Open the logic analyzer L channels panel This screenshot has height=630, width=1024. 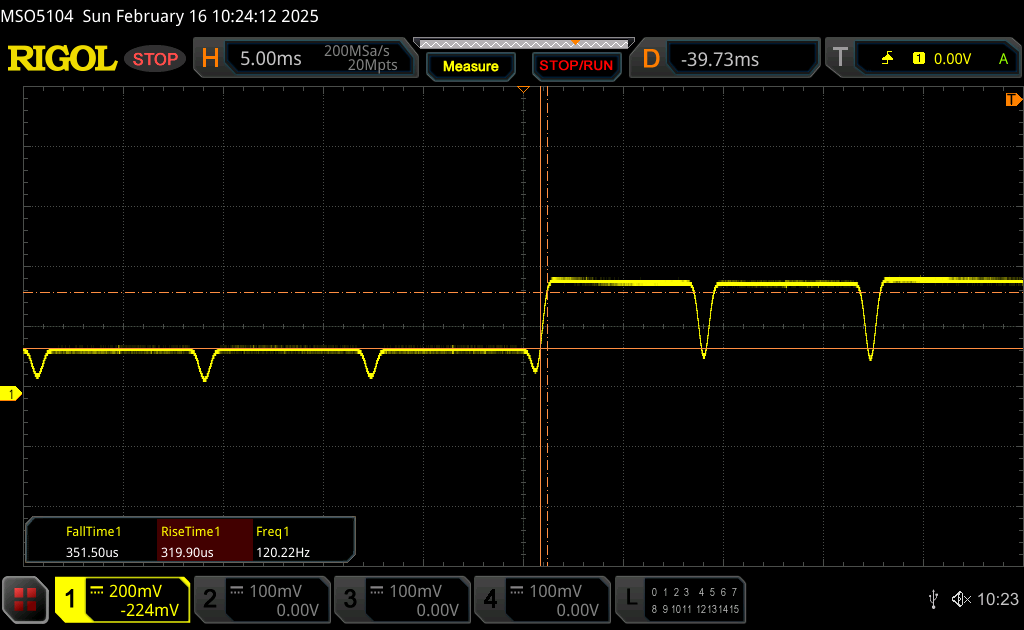coord(680,600)
